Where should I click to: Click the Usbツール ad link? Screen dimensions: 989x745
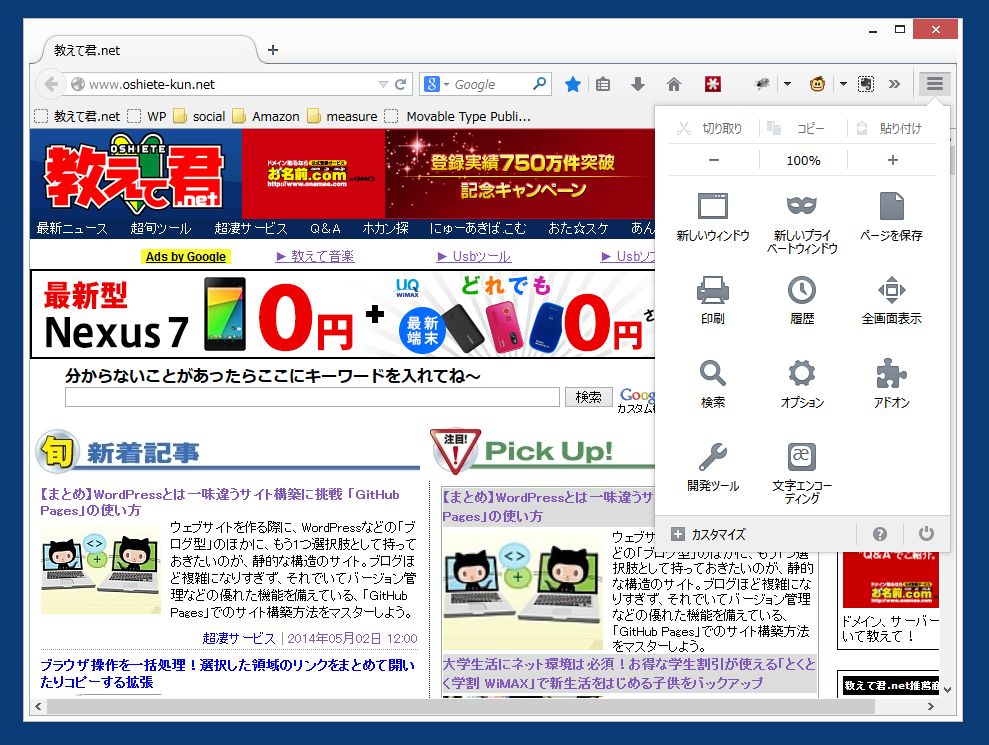[x=474, y=256]
